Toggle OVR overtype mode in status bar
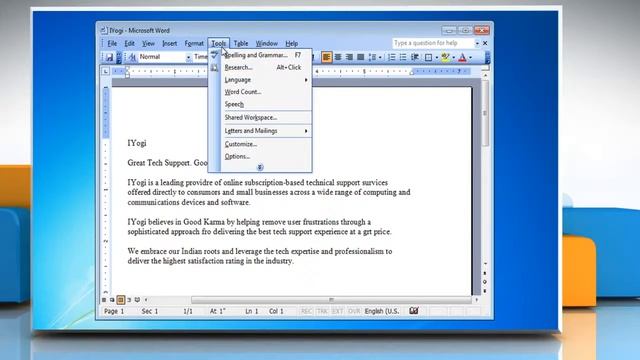 coord(354,311)
